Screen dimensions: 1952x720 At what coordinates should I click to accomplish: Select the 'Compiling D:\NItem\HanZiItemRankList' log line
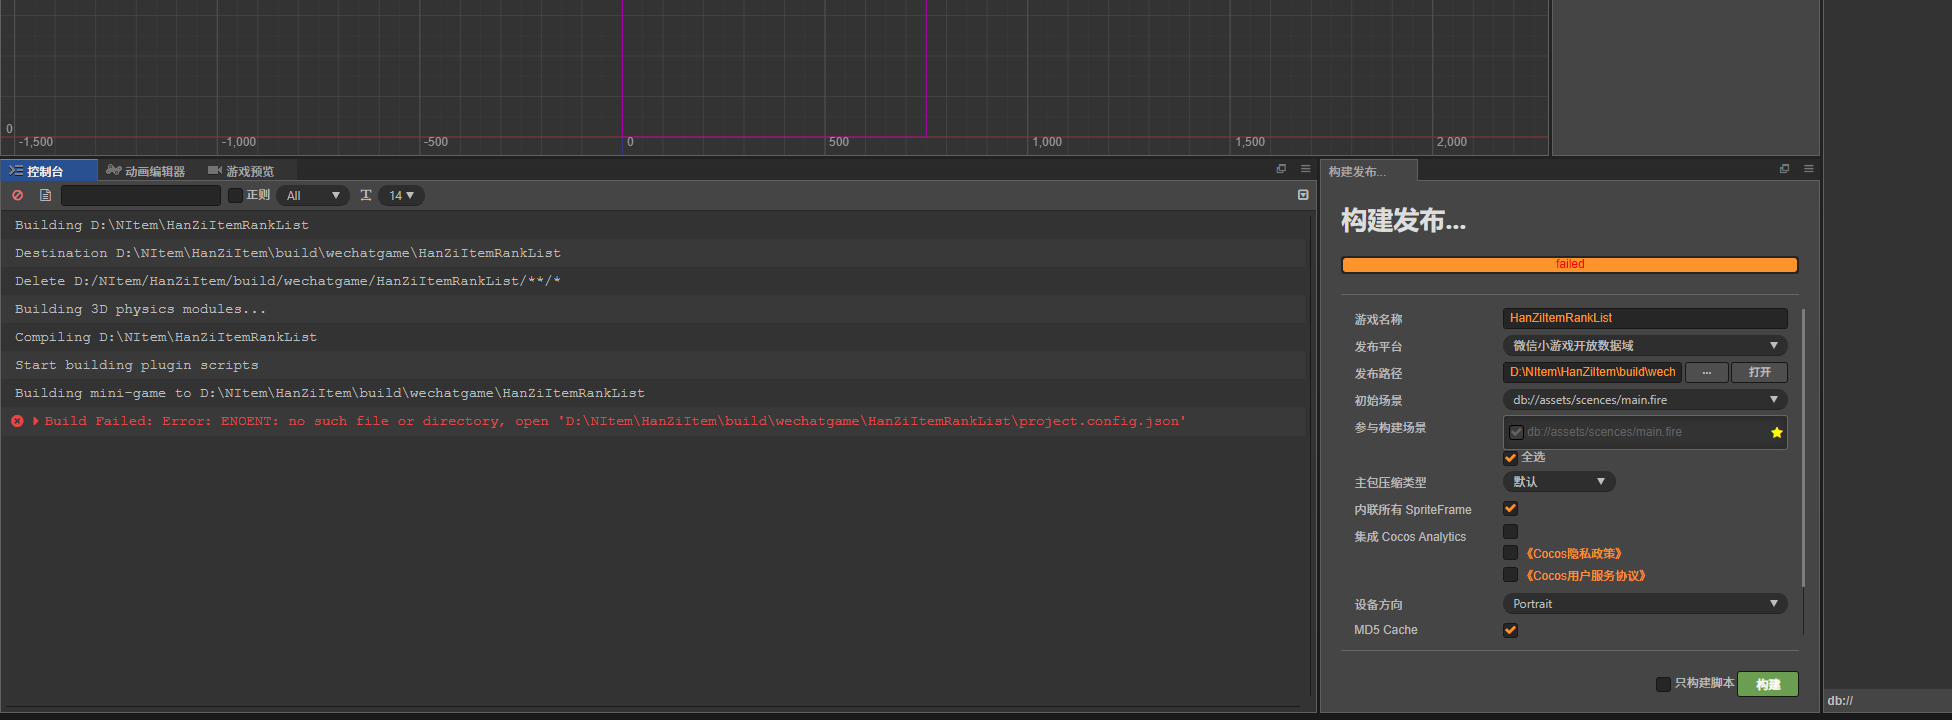click(654, 337)
